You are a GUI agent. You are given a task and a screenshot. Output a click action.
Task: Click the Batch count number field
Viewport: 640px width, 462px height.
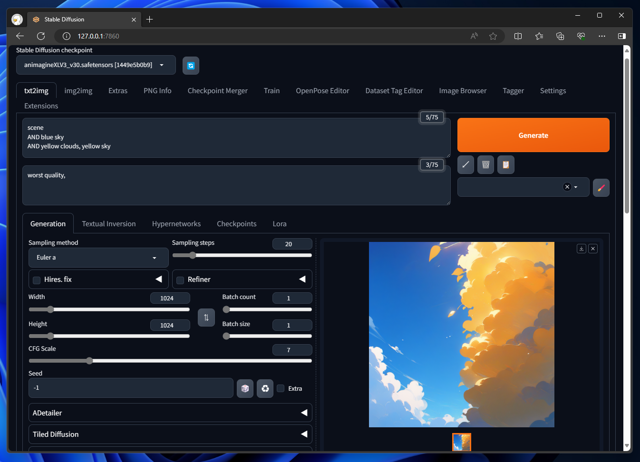pos(292,298)
